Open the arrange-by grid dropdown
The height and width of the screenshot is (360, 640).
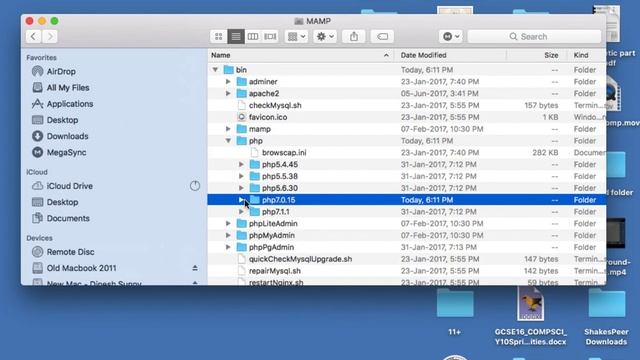pos(297,37)
